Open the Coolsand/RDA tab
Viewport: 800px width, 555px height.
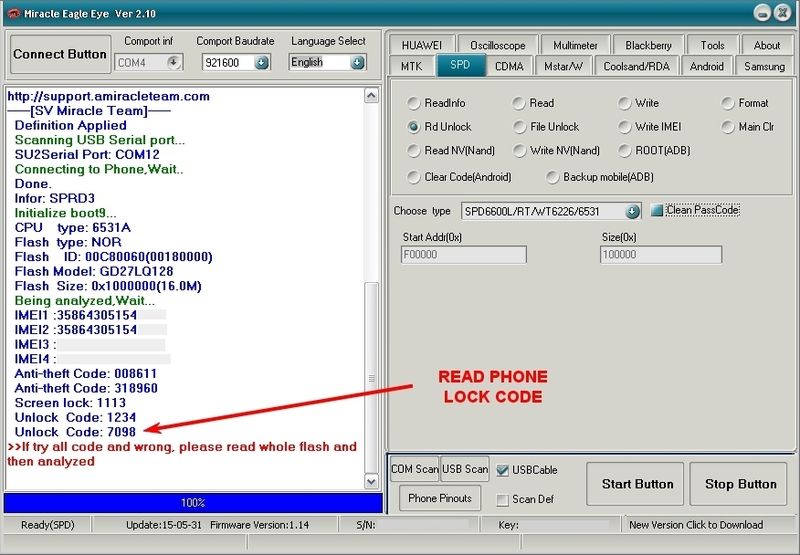(636, 66)
